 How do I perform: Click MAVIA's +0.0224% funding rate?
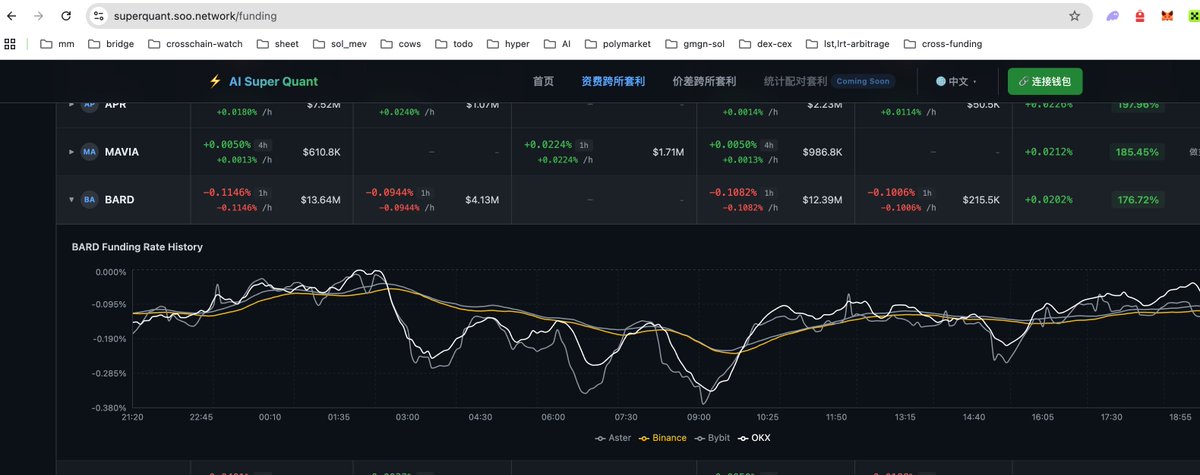(550, 144)
